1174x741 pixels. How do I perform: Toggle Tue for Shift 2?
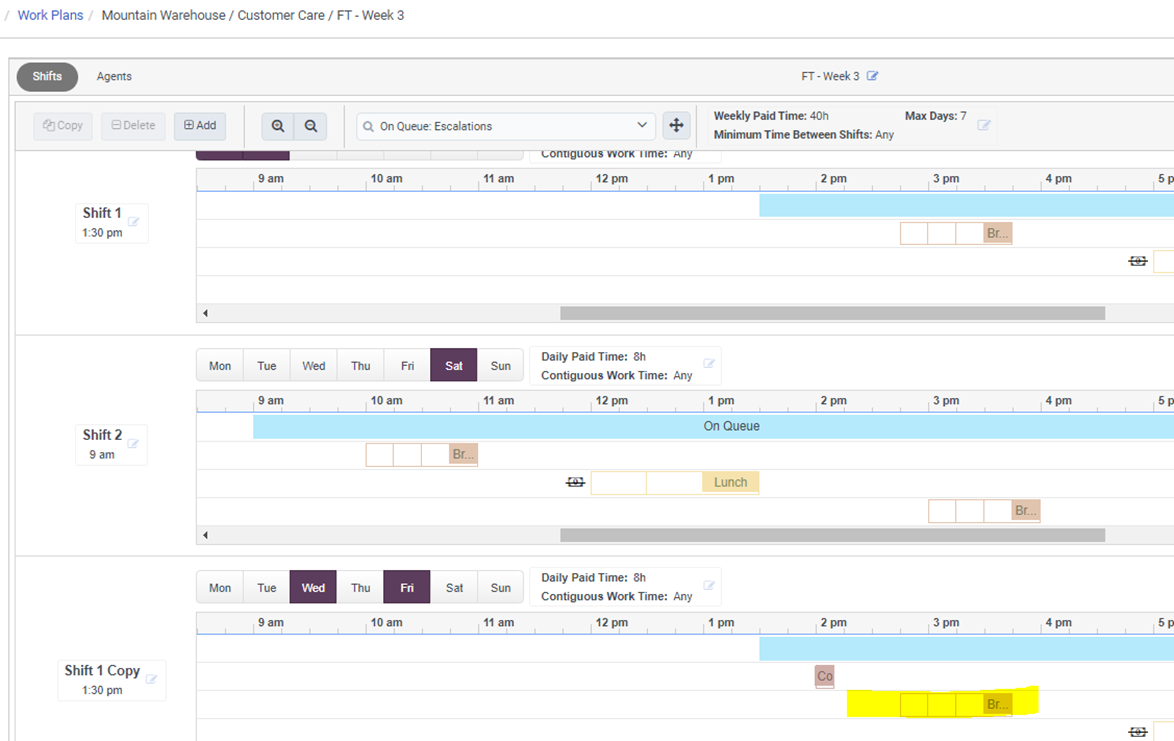point(267,365)
